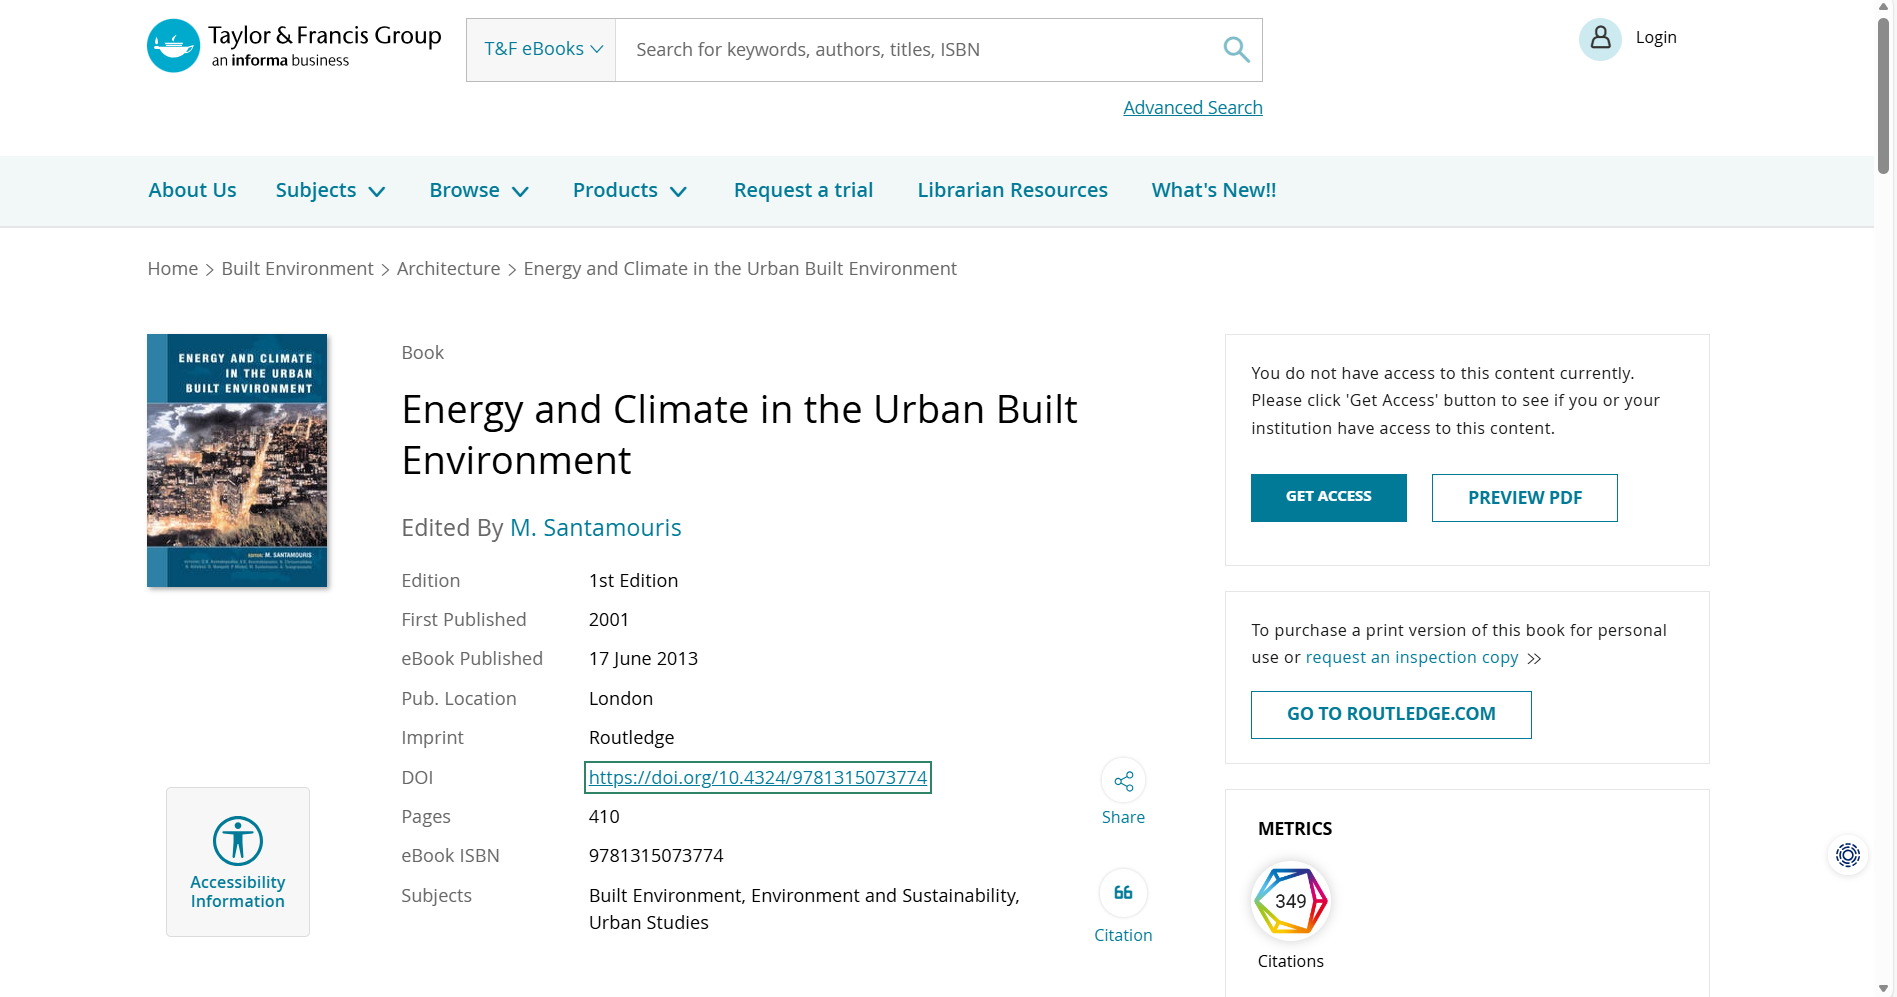
Task: Open the T&F eBooks search dropdown
Action: pyautogui.click(x=542, y=50)
